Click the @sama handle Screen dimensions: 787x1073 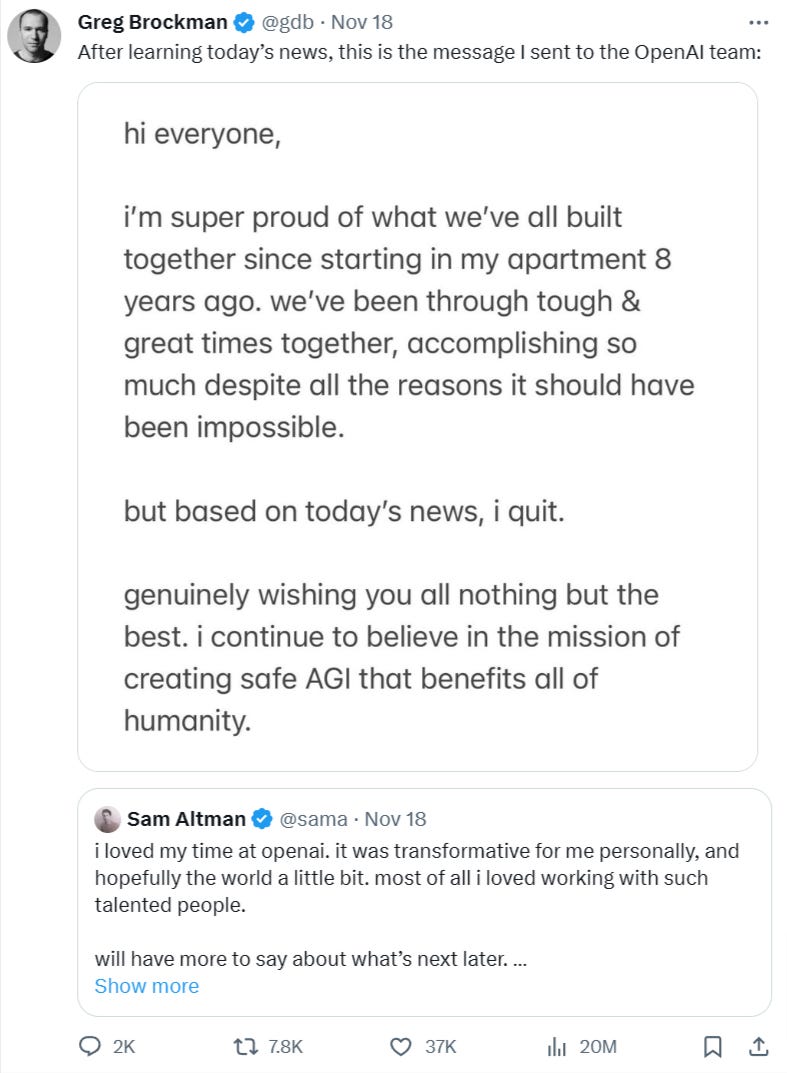(313, 819)
